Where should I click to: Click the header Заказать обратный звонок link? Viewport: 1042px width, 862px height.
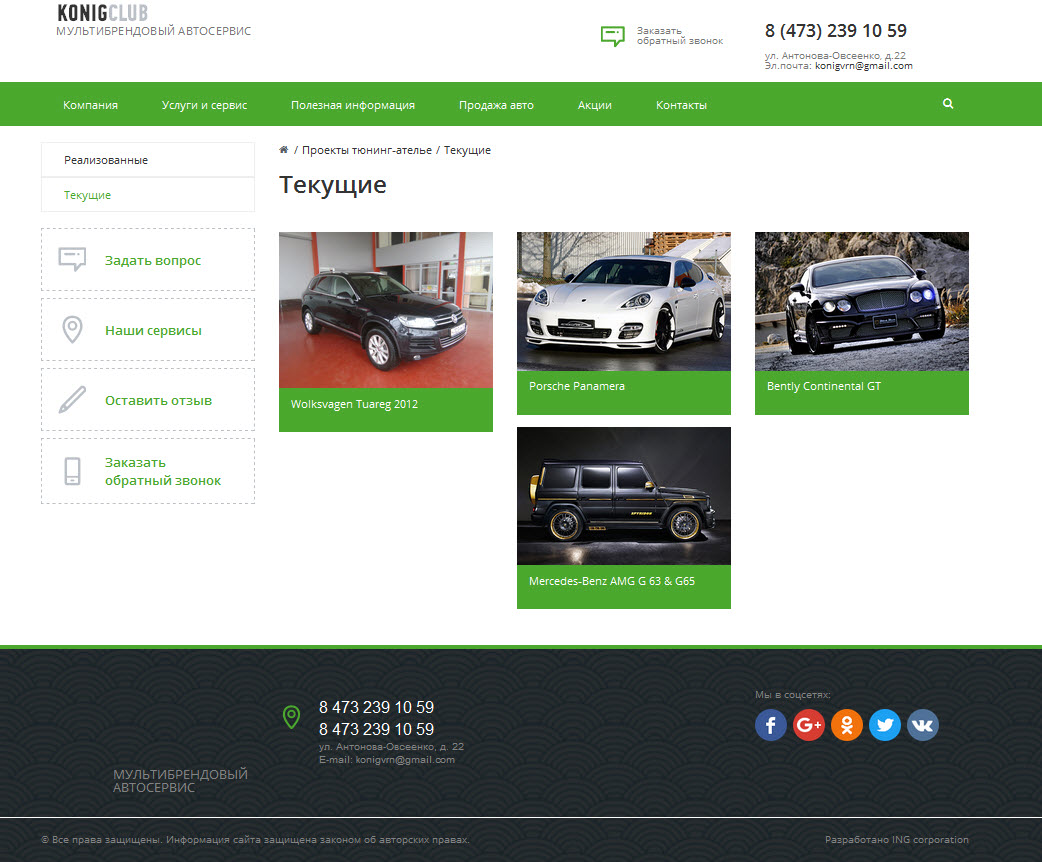680,36
